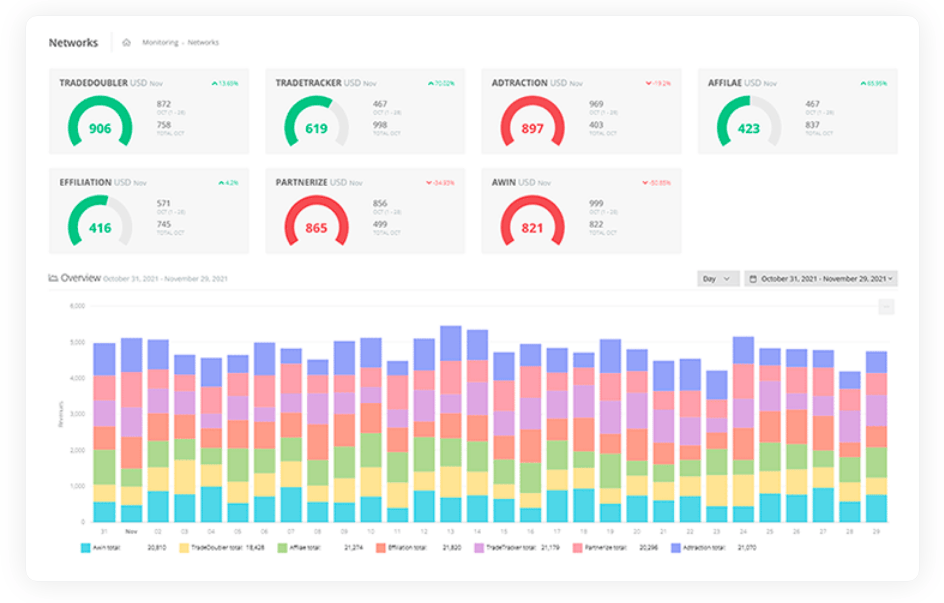
Task: Select Networks in the breadcrumb
Action: point(206,43)
